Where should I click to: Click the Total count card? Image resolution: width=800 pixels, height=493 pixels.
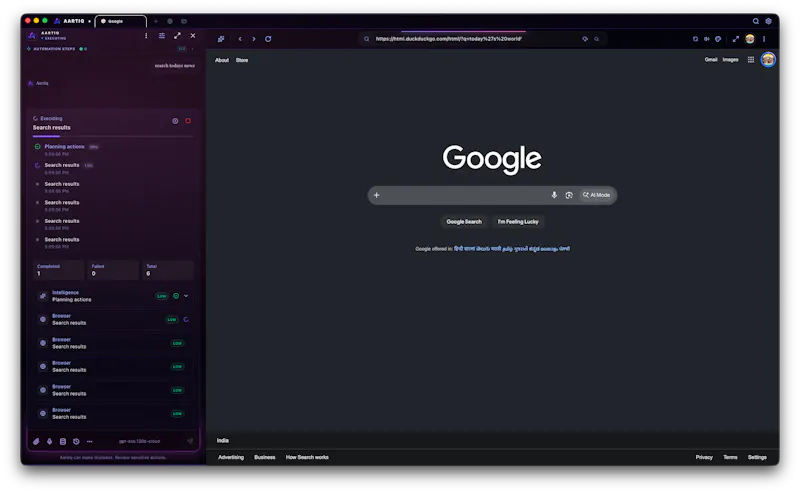(168, 270)
